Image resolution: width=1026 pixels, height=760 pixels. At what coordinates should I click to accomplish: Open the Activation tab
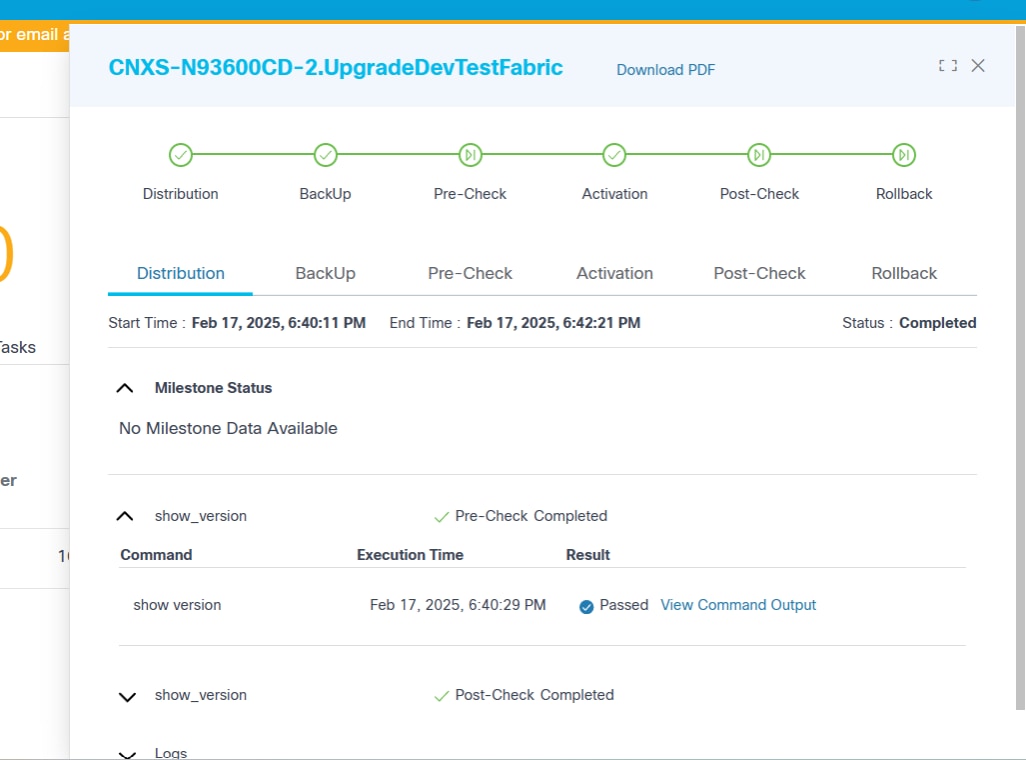click(x=614, y=273)
